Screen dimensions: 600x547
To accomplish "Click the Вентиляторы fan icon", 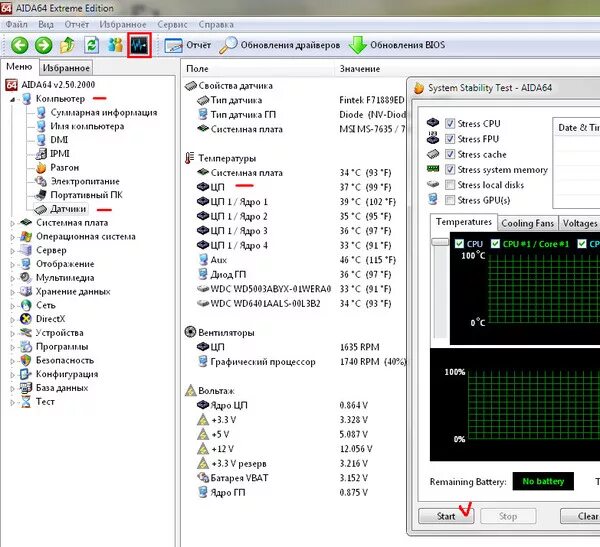I will point(190,332).
